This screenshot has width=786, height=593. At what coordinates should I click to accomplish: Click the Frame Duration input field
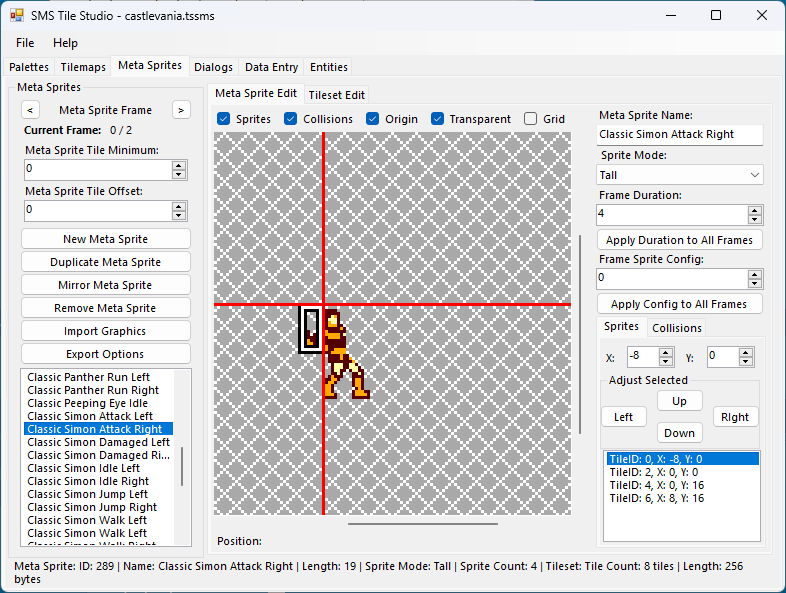coord(672,215)
